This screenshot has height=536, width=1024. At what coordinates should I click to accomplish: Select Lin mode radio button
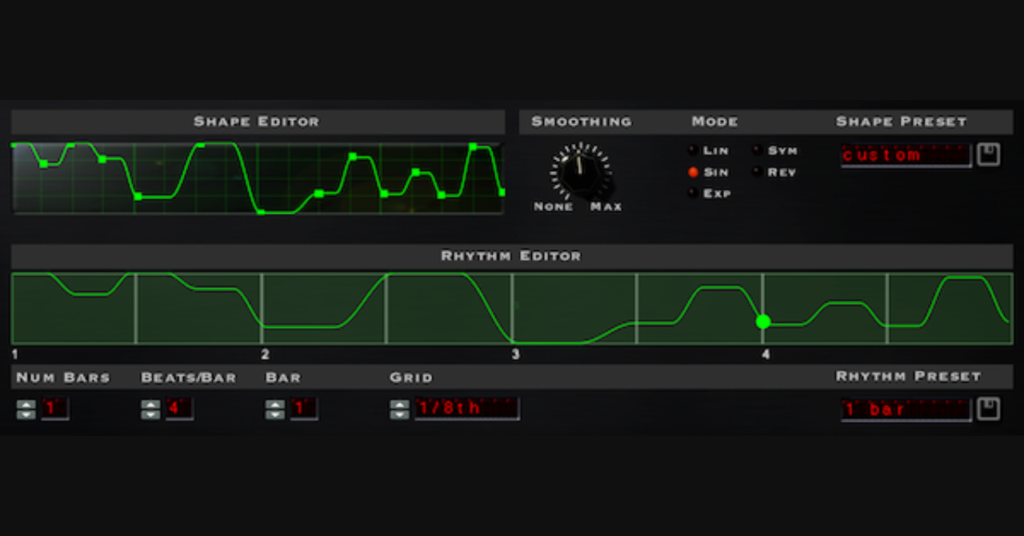693,151
